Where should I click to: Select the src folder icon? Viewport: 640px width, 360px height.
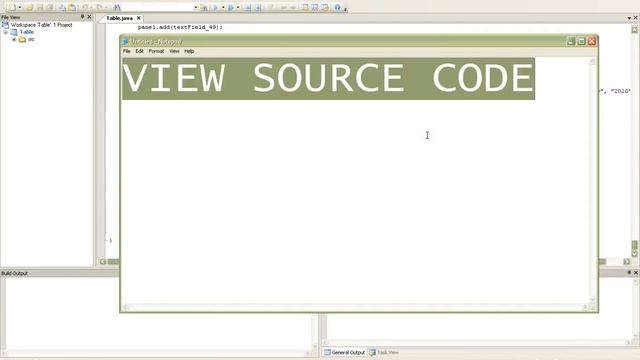(22, 39)
